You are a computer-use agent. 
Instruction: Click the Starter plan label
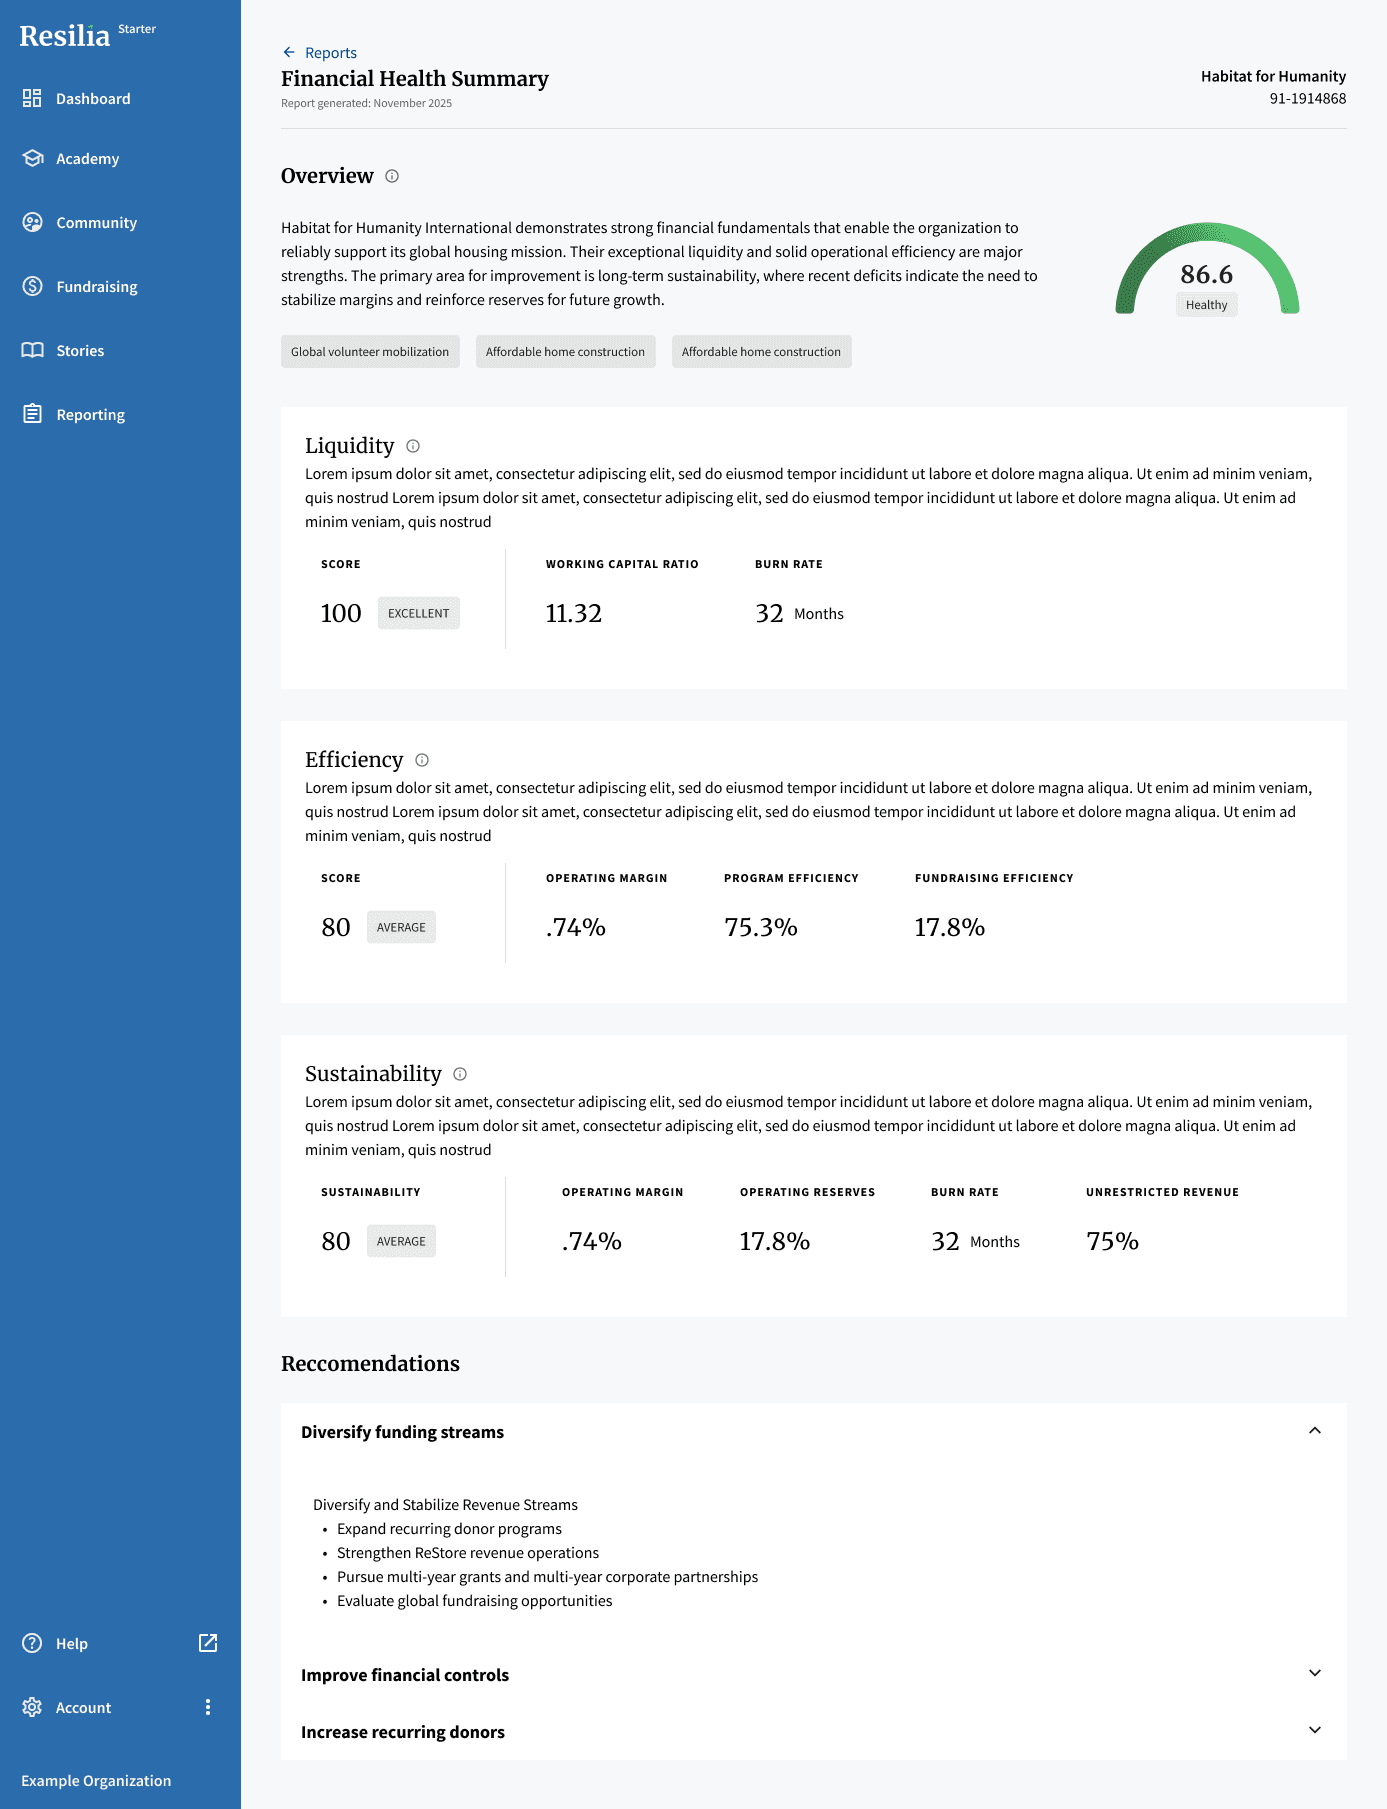137,29
